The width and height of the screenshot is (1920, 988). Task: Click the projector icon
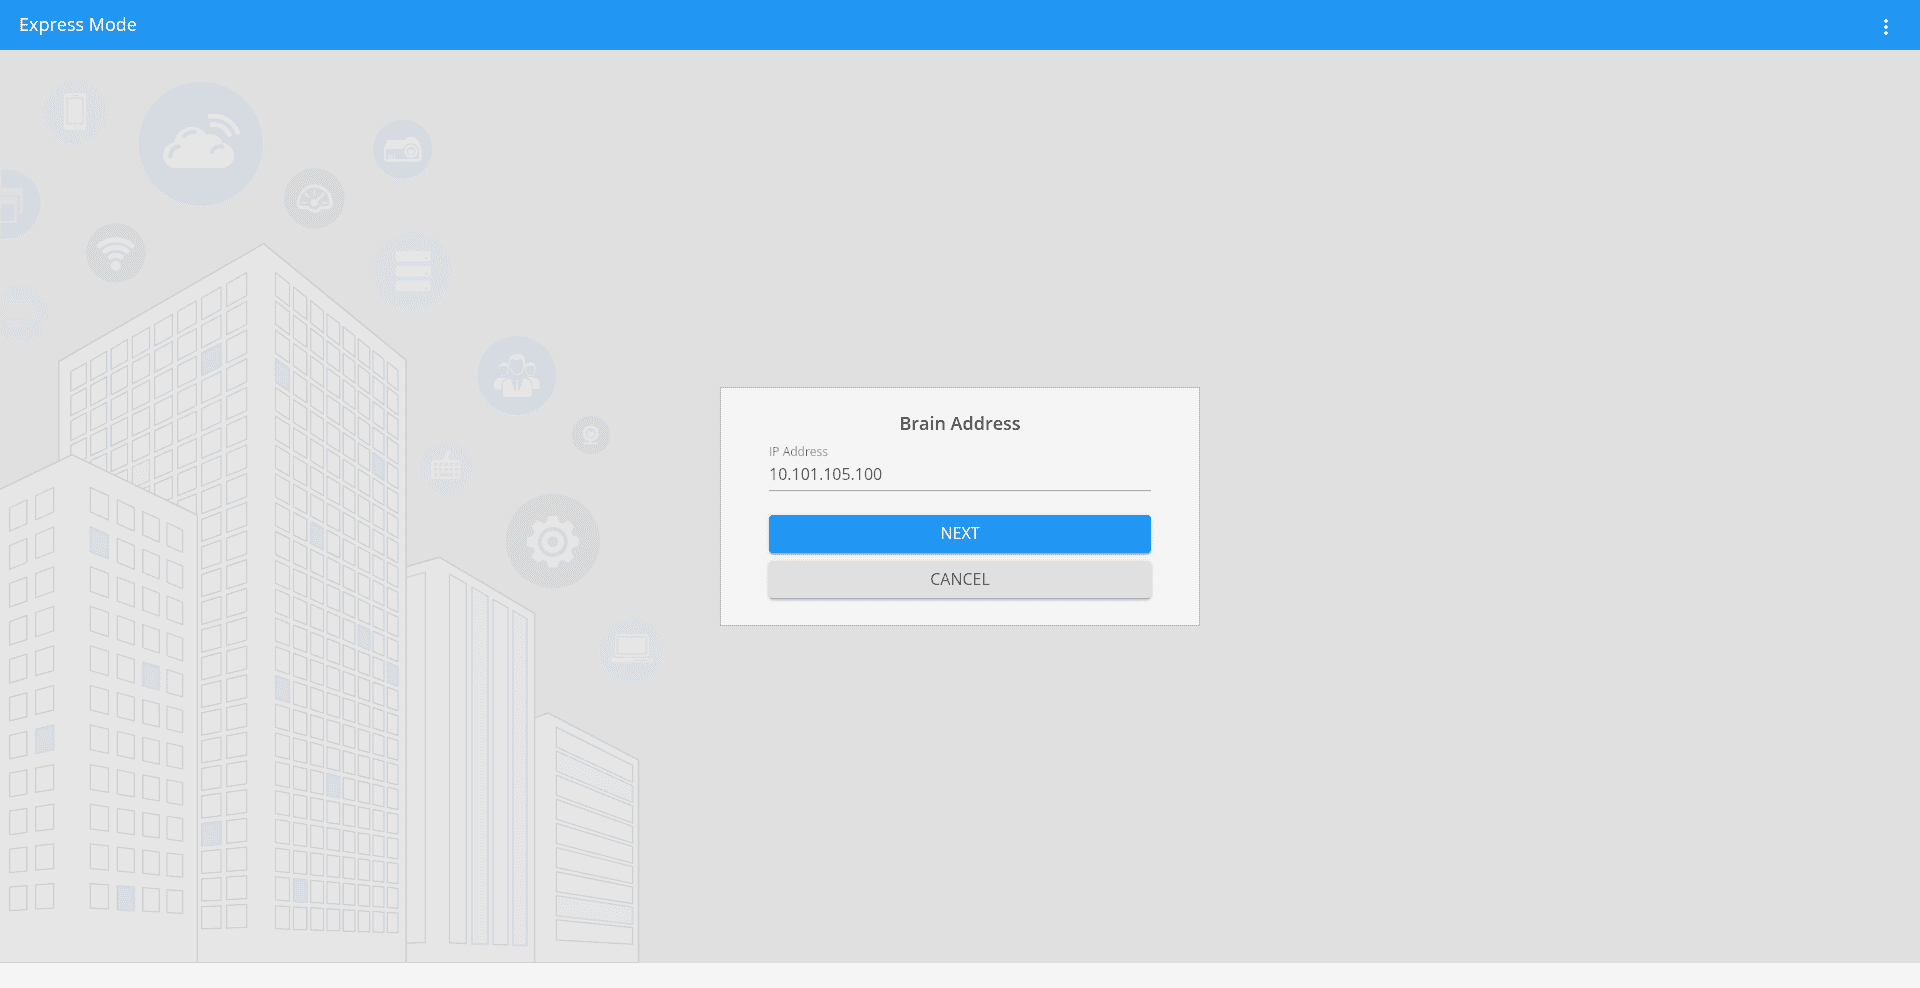pos(403,150)
